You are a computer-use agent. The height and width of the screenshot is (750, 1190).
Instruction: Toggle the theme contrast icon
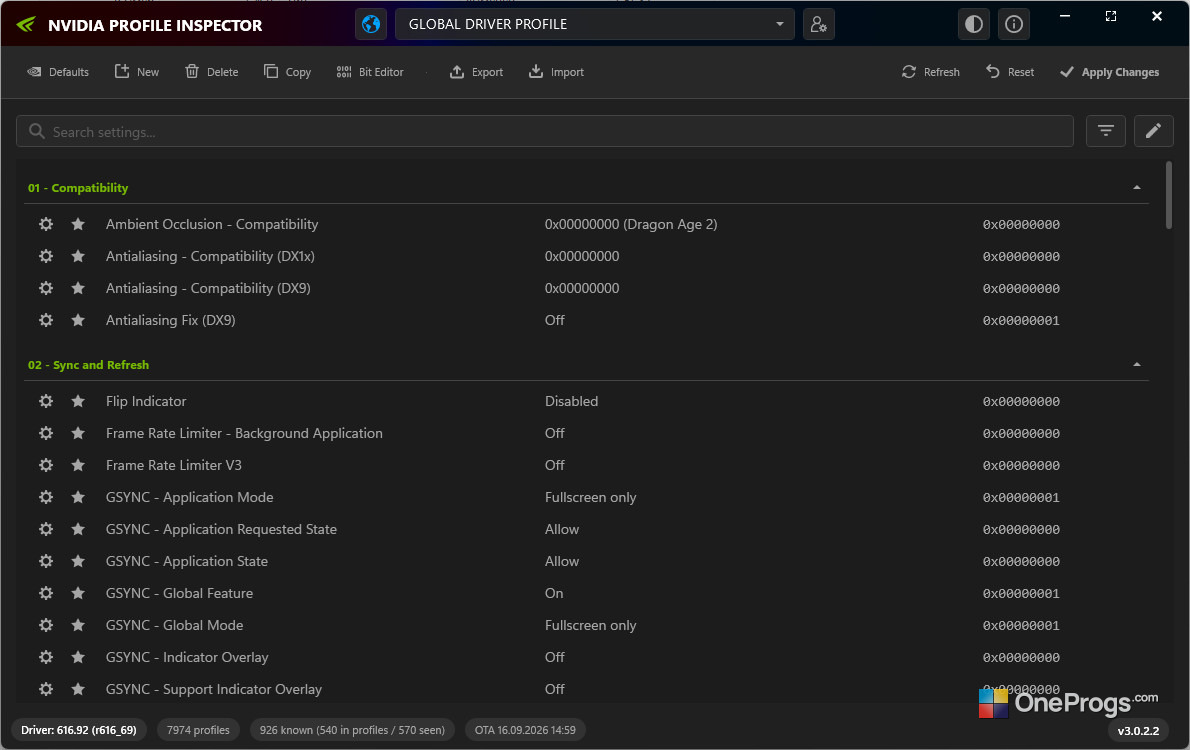974,24
